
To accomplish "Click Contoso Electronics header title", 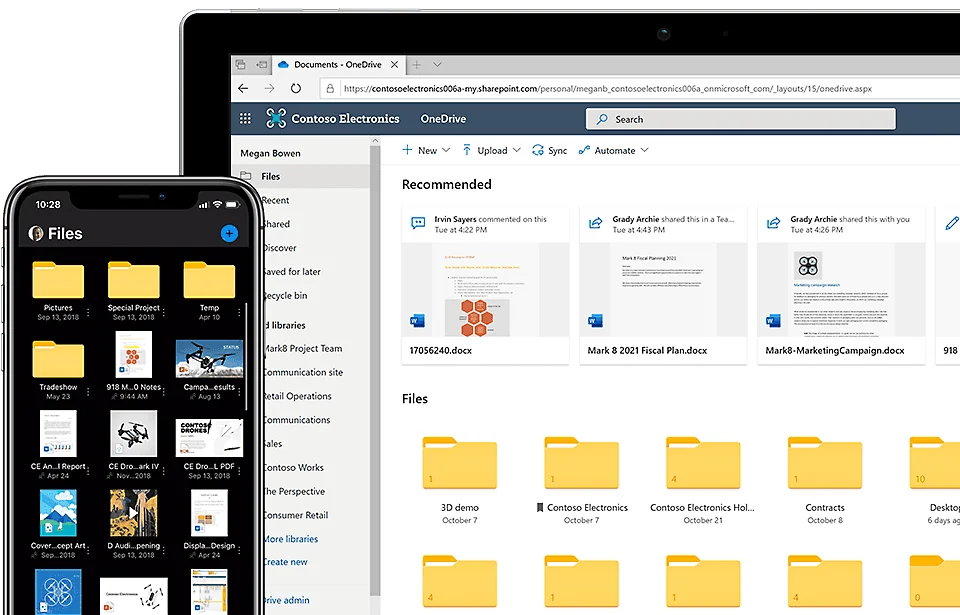I will pos(345,119).
